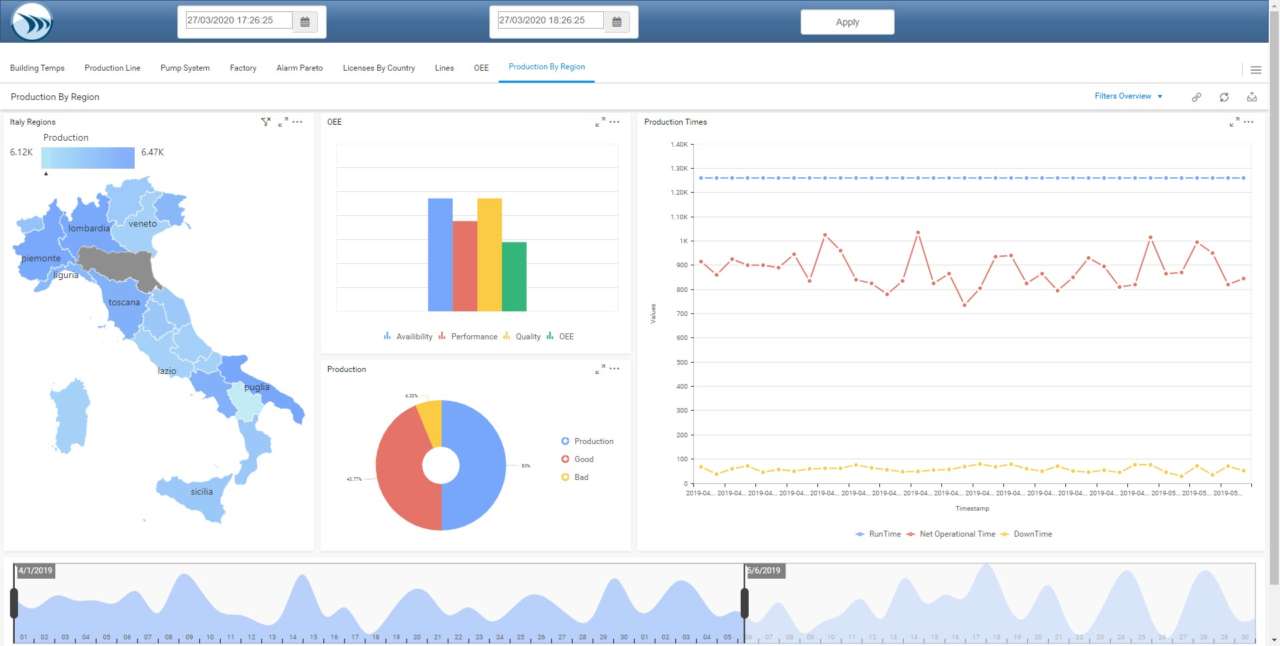Click the export dashboard icon

(1251, 97)
